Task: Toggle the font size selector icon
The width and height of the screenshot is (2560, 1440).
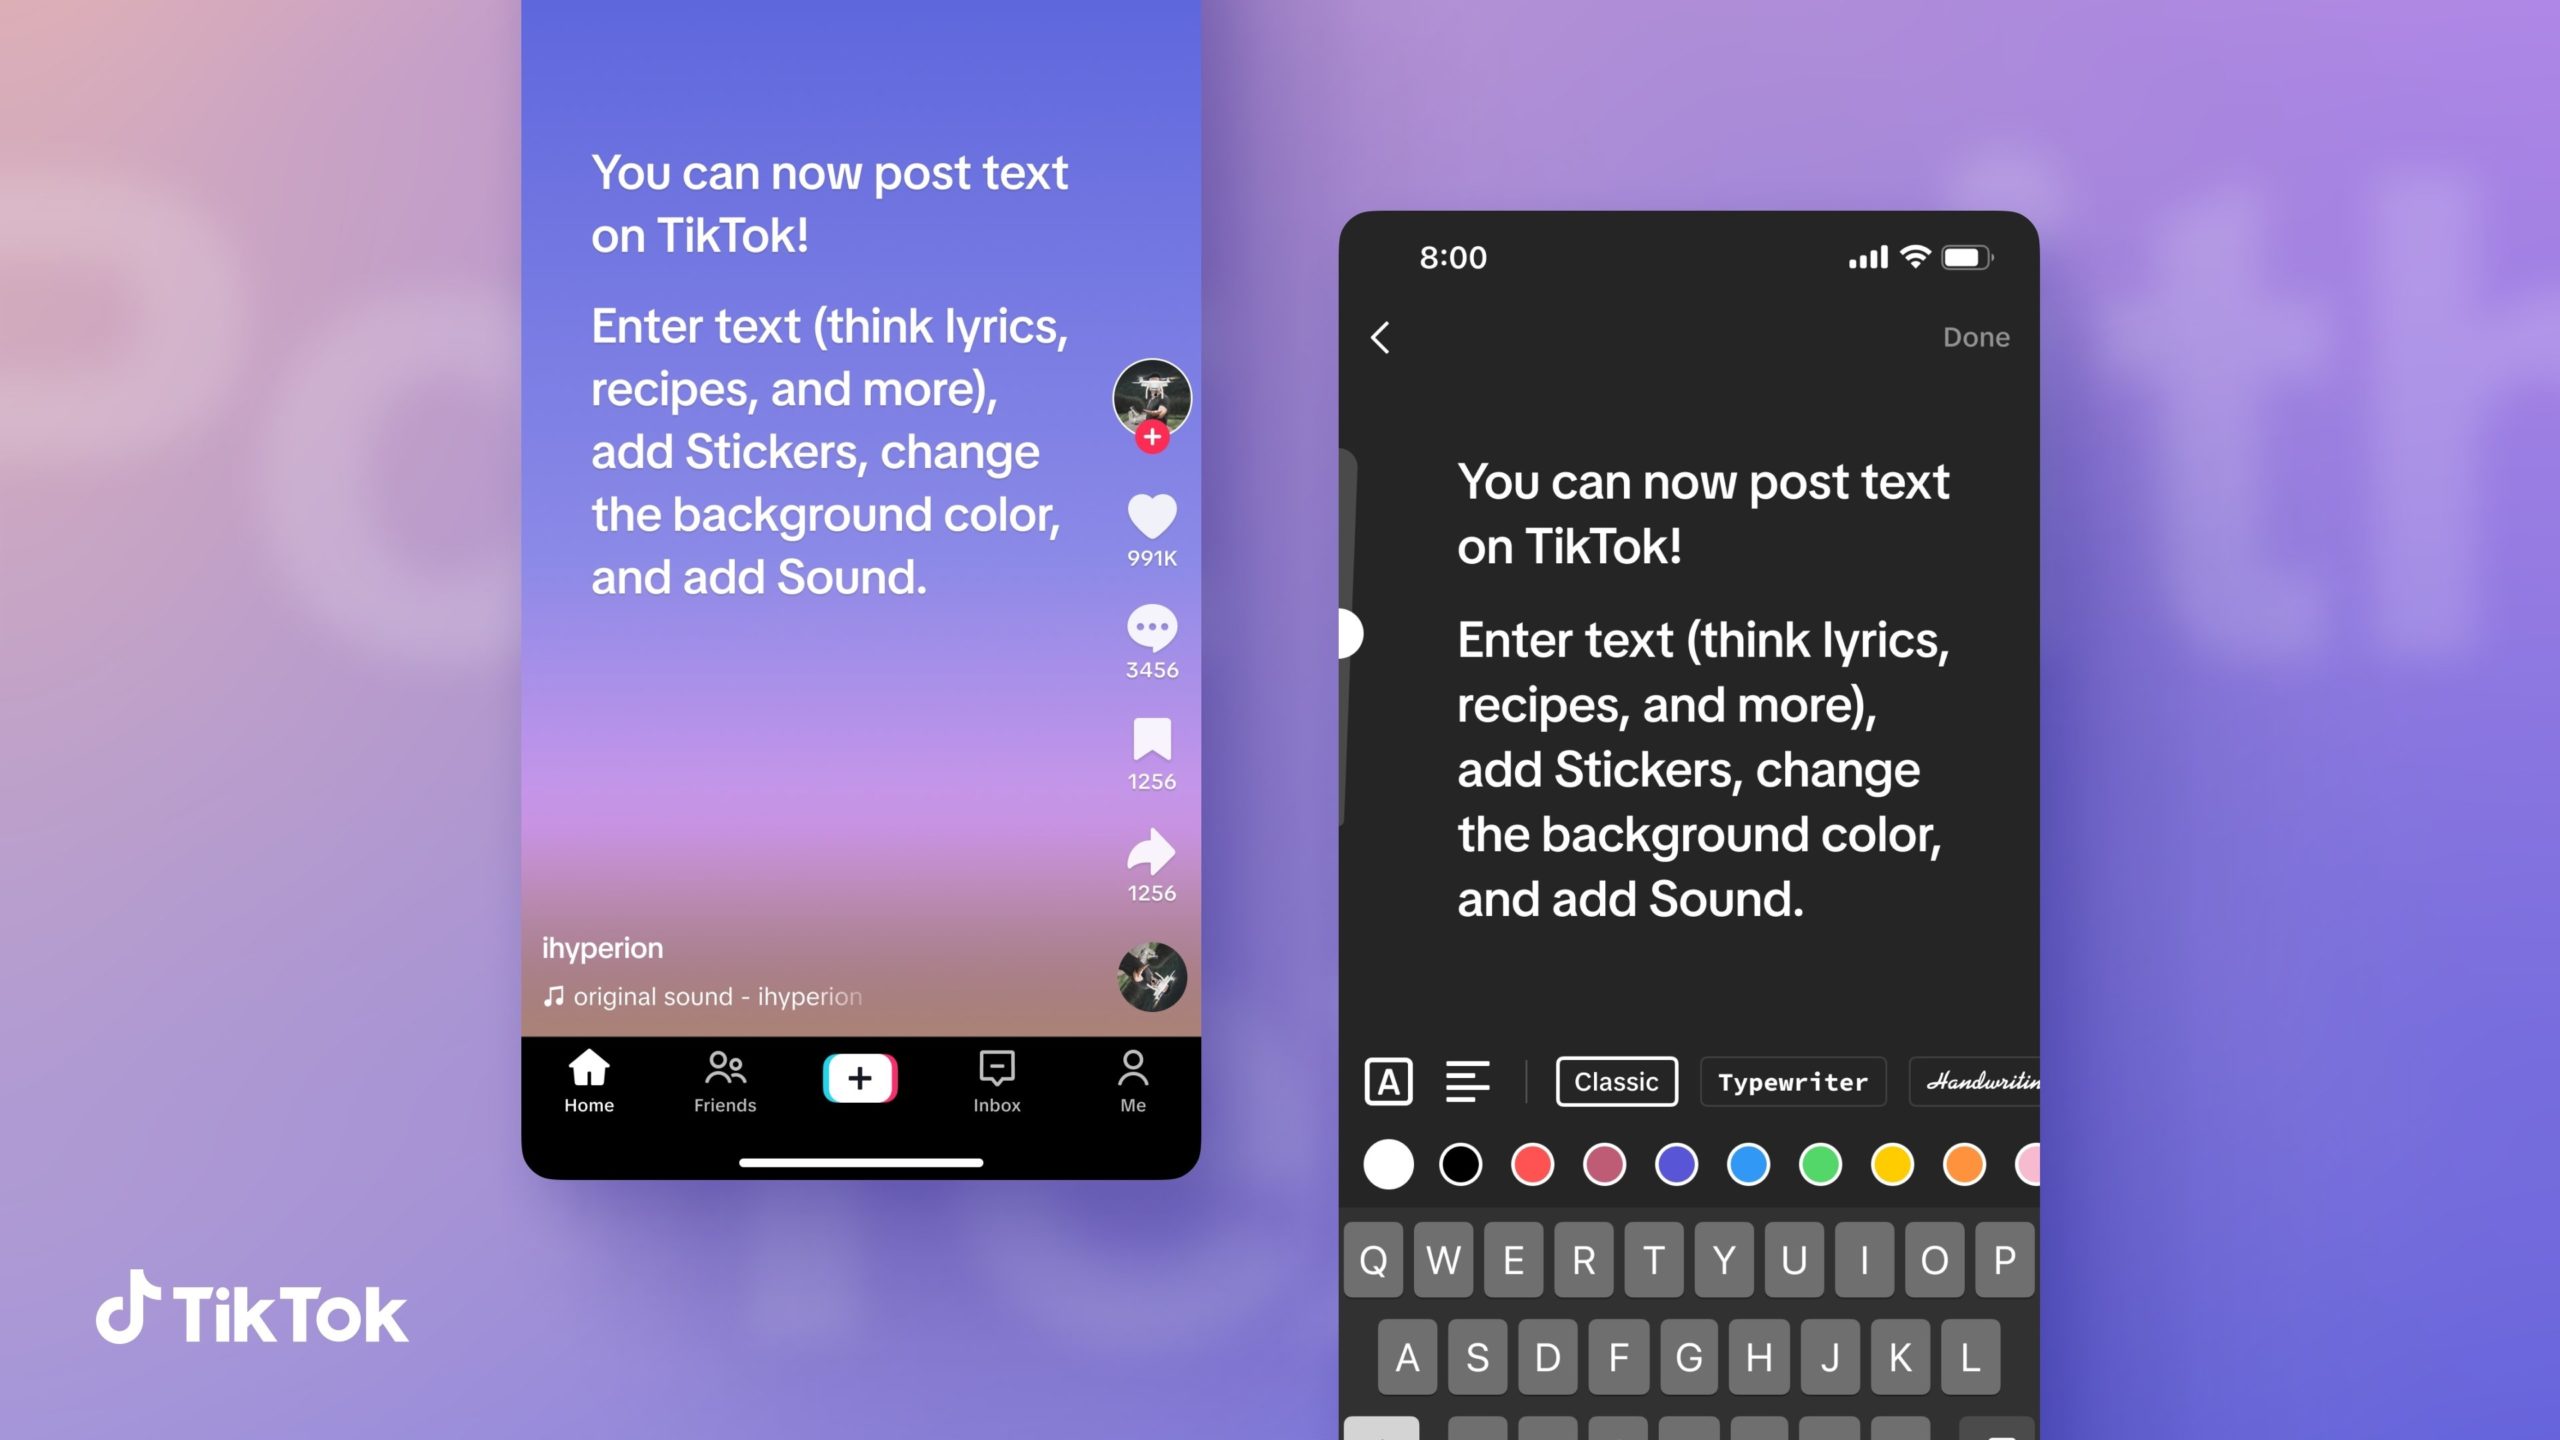Action: [x=1391, y=1078]
